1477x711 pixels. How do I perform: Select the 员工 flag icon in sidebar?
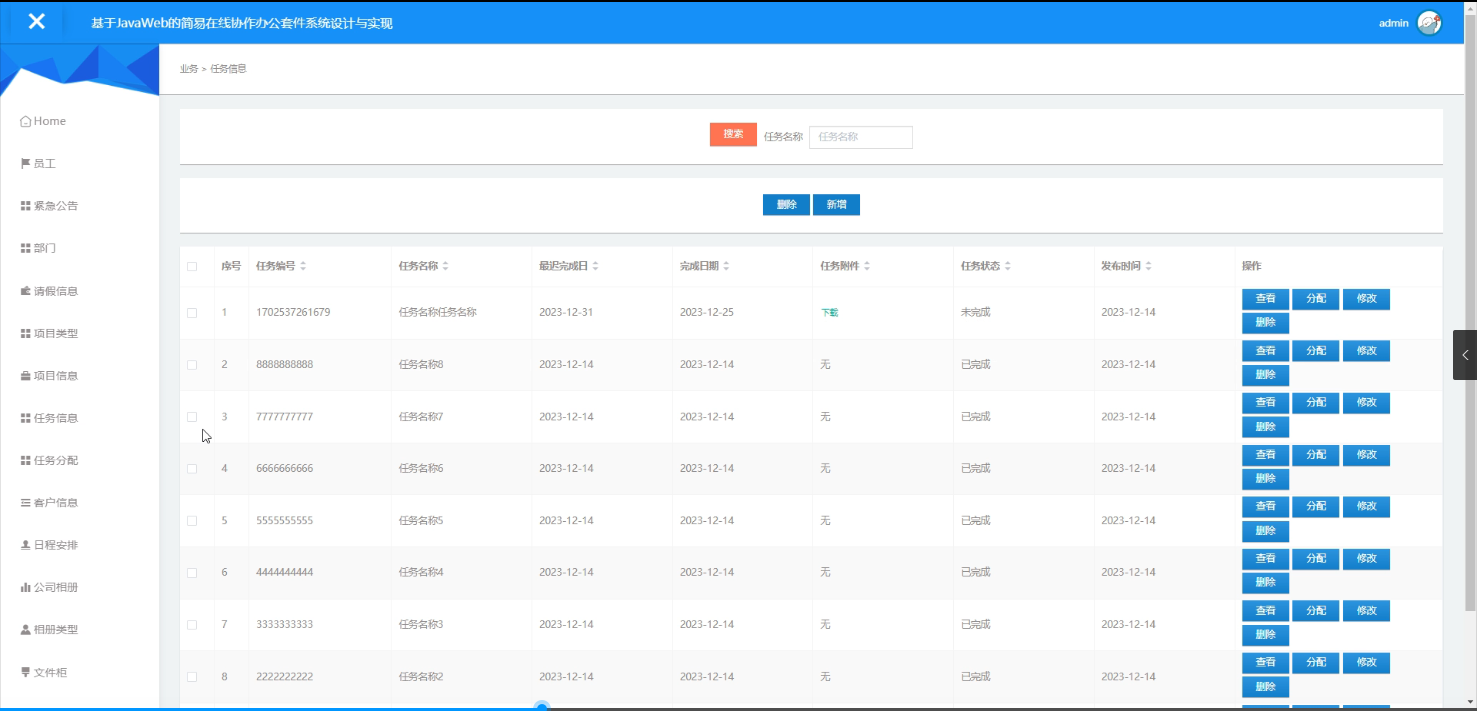pos(25,163)
